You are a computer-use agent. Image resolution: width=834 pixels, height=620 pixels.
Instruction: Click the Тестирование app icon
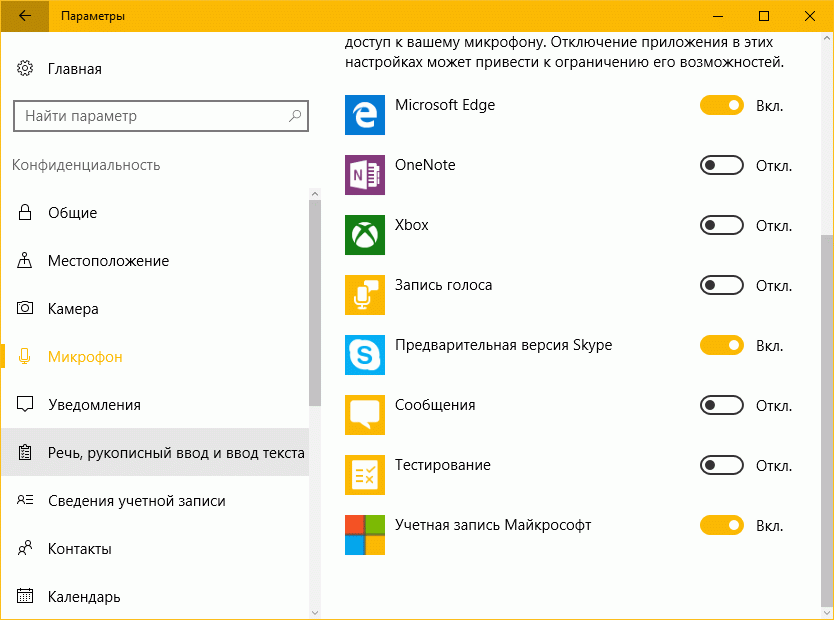365,475
